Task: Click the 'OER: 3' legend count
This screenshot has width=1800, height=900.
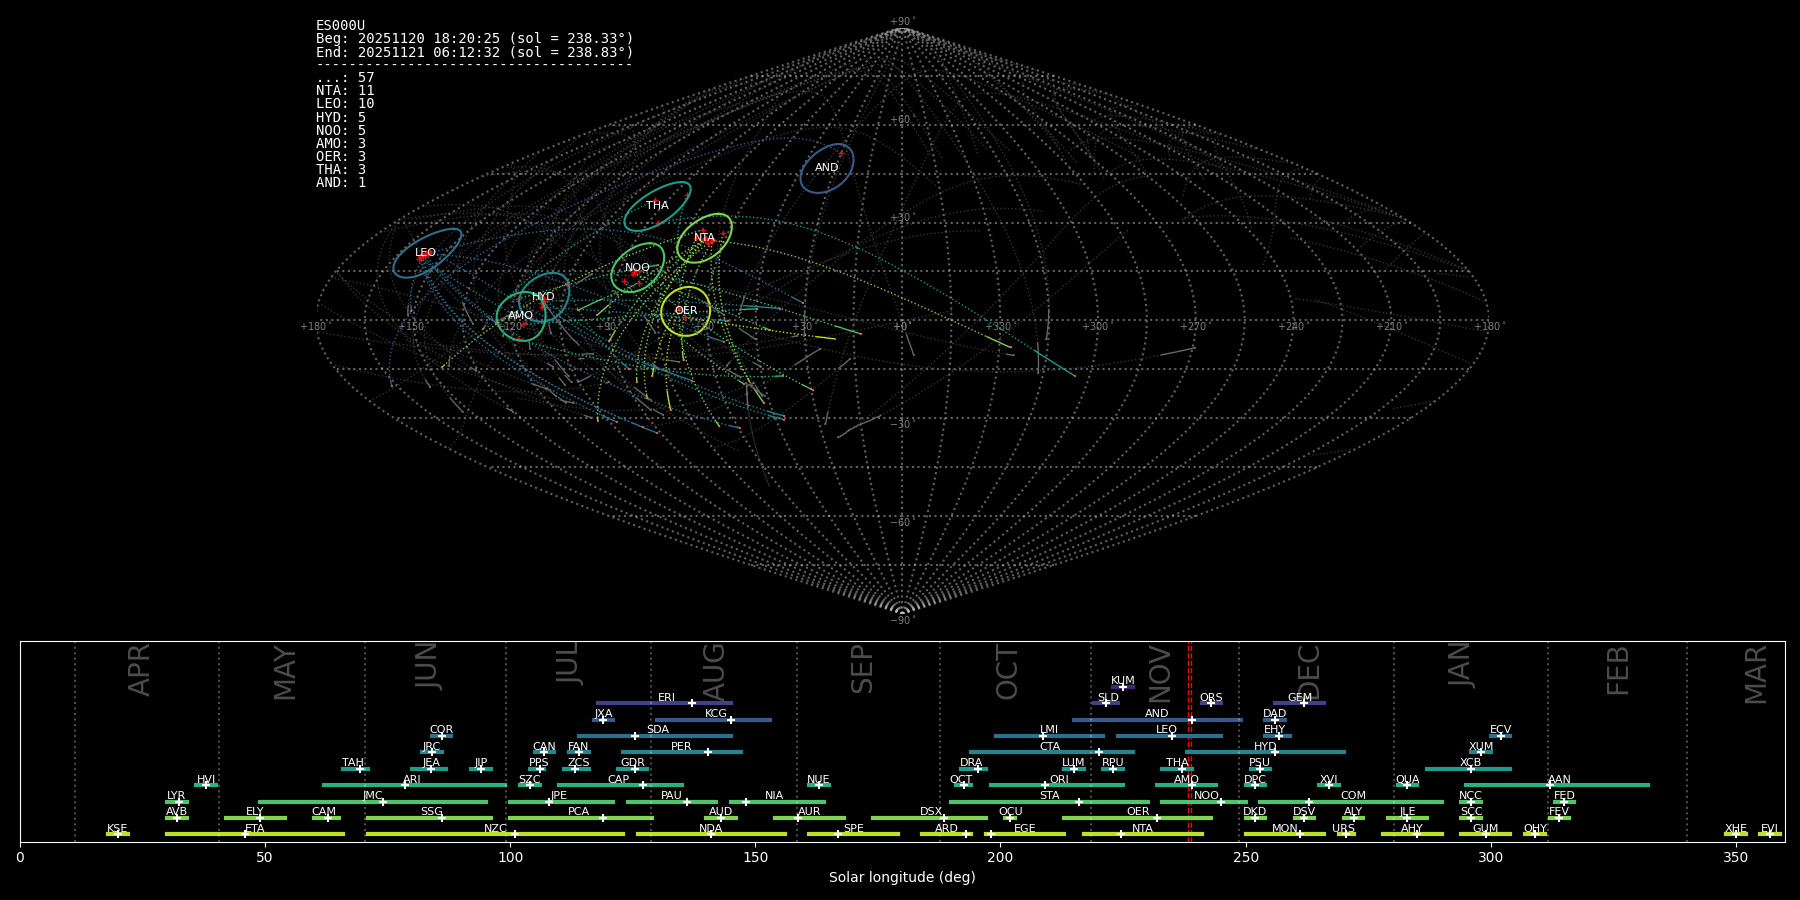Action: point(341,157)
